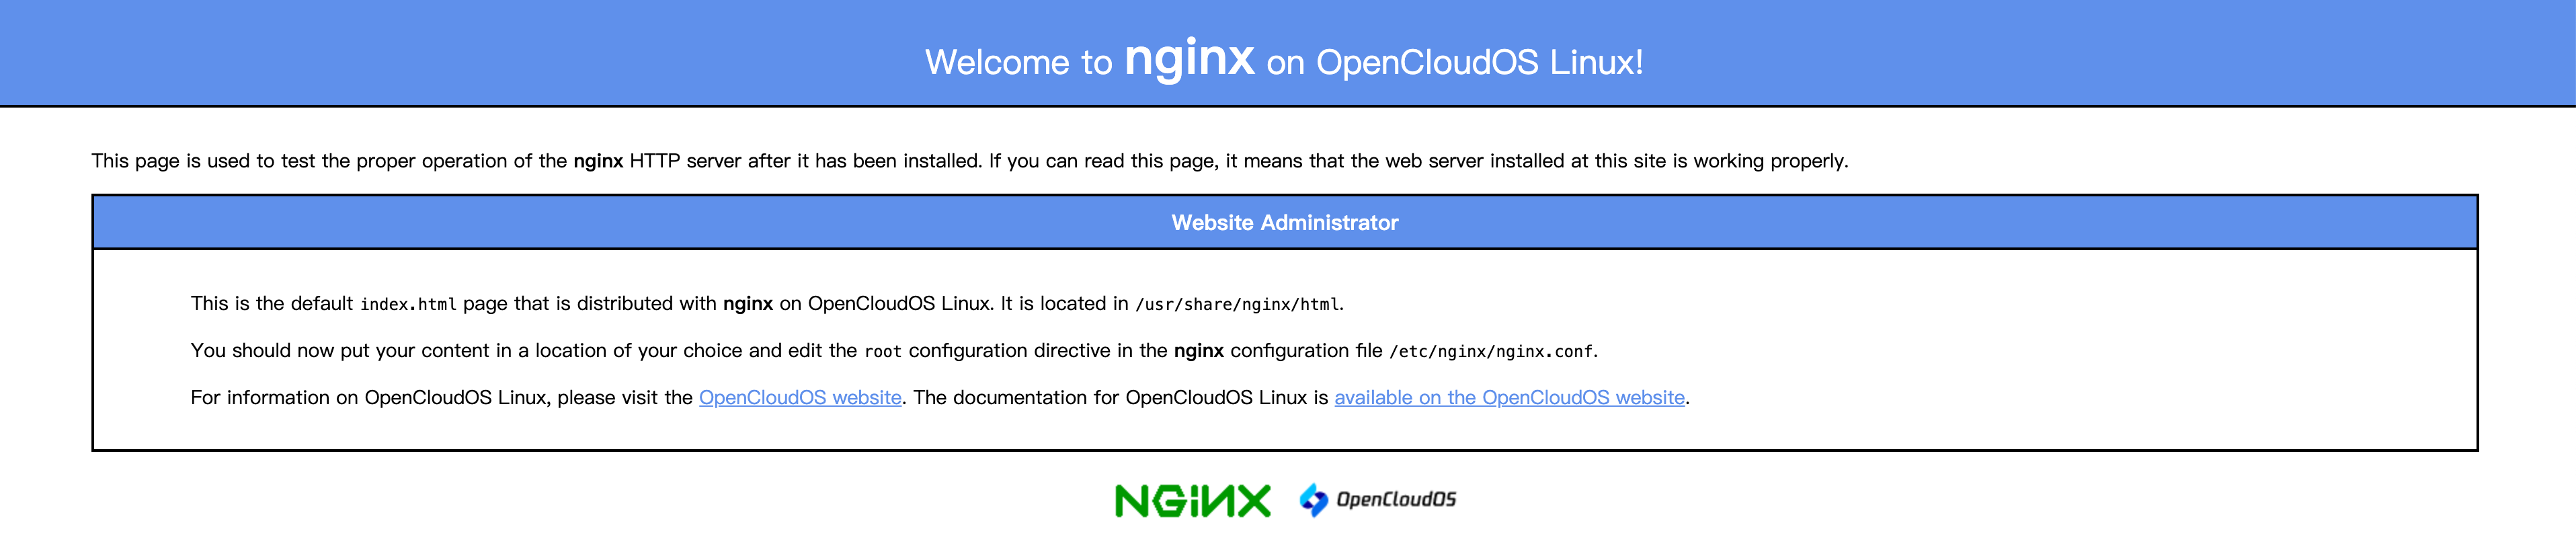Click the 'root' directive code word
The image size is (2576, 546).
(883, 351)
